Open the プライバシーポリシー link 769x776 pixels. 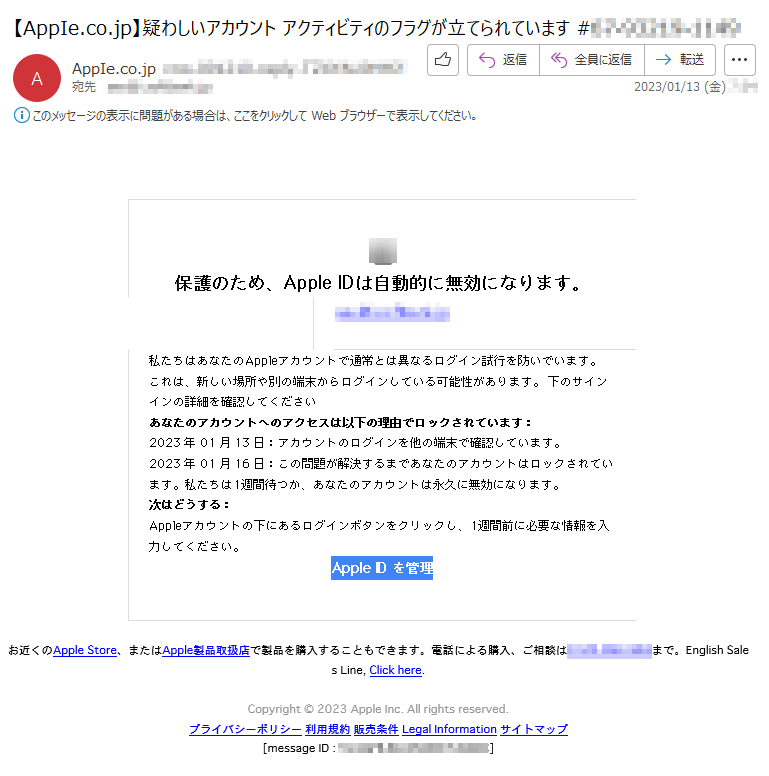(245, 729)
